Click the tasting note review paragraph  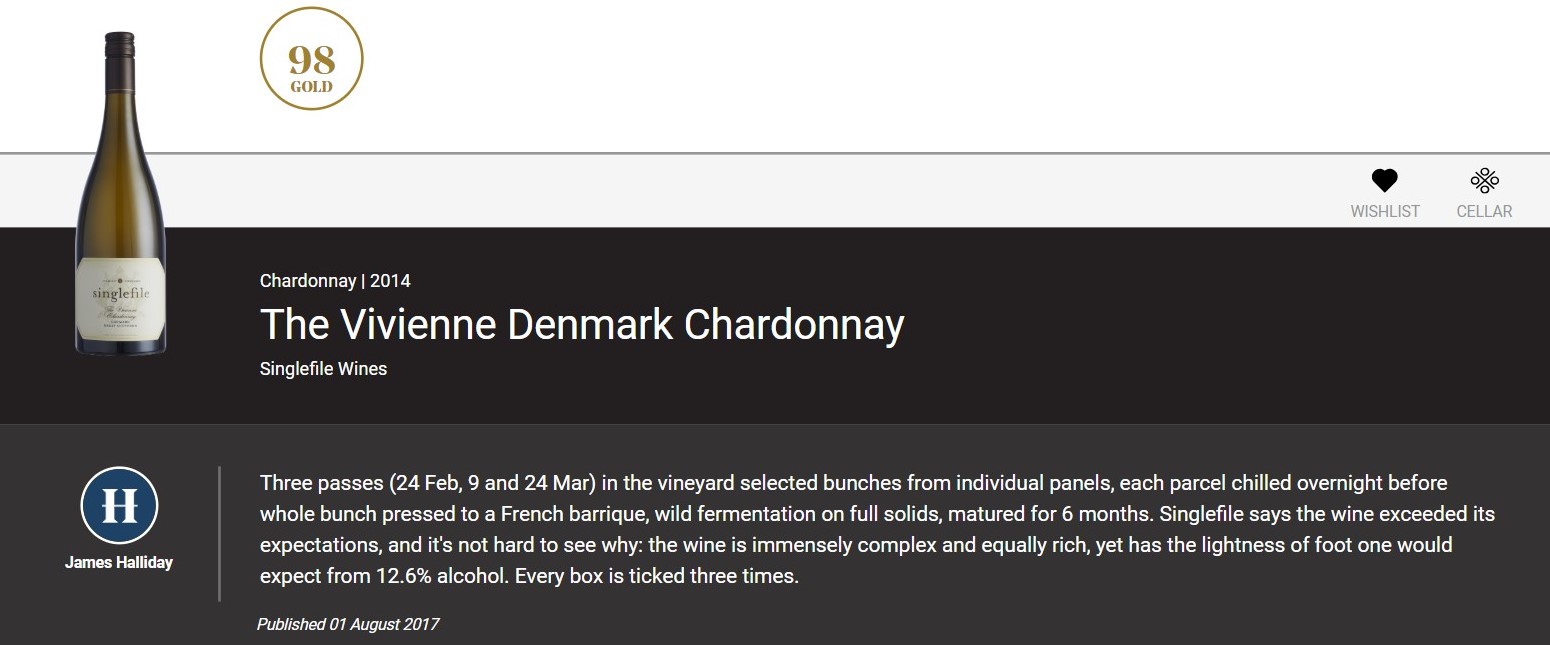[x=877, y=530]
